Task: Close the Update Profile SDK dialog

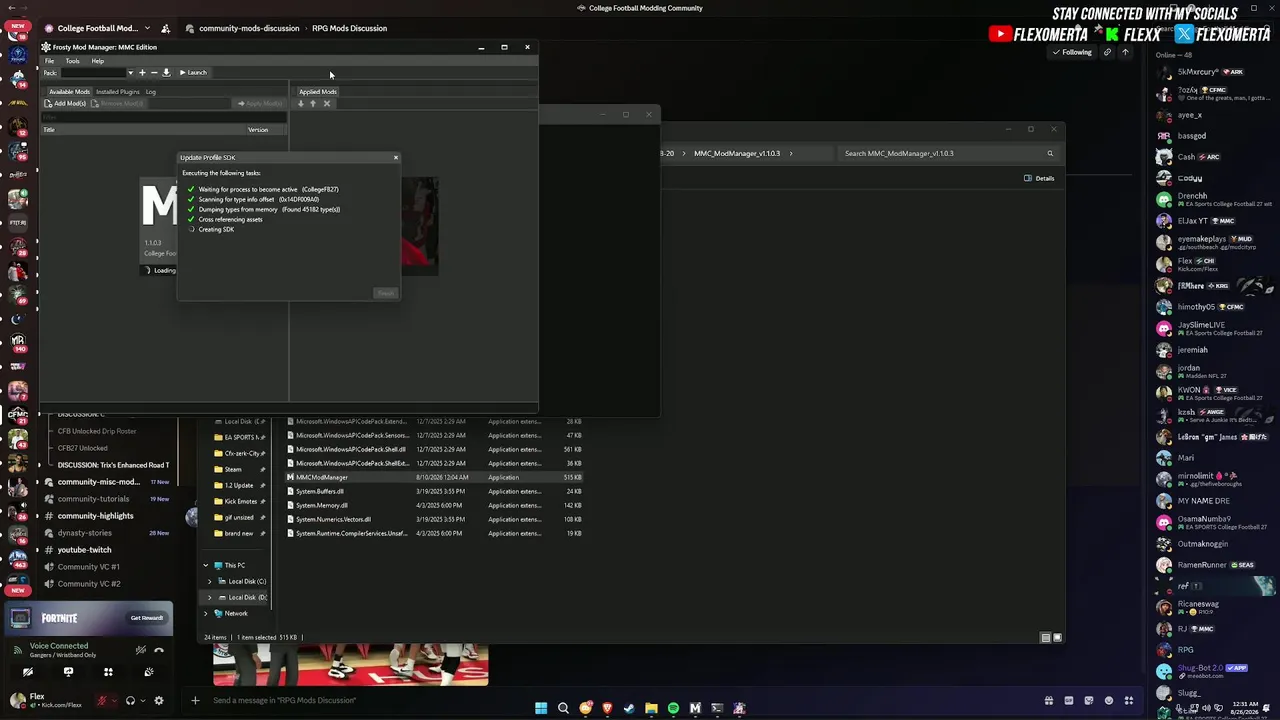Action: coord(395,157)
